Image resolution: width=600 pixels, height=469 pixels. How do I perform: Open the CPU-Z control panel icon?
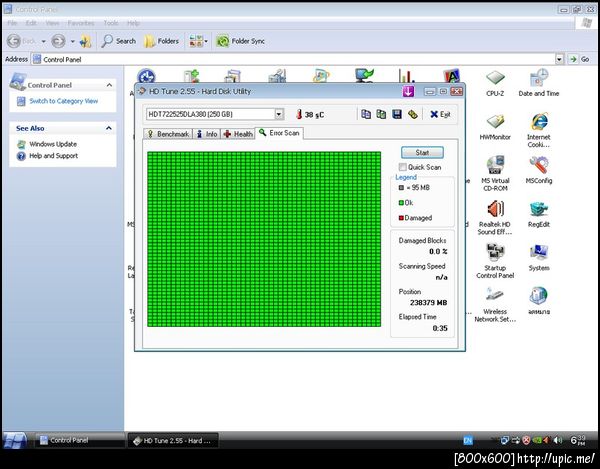(495, 83)
